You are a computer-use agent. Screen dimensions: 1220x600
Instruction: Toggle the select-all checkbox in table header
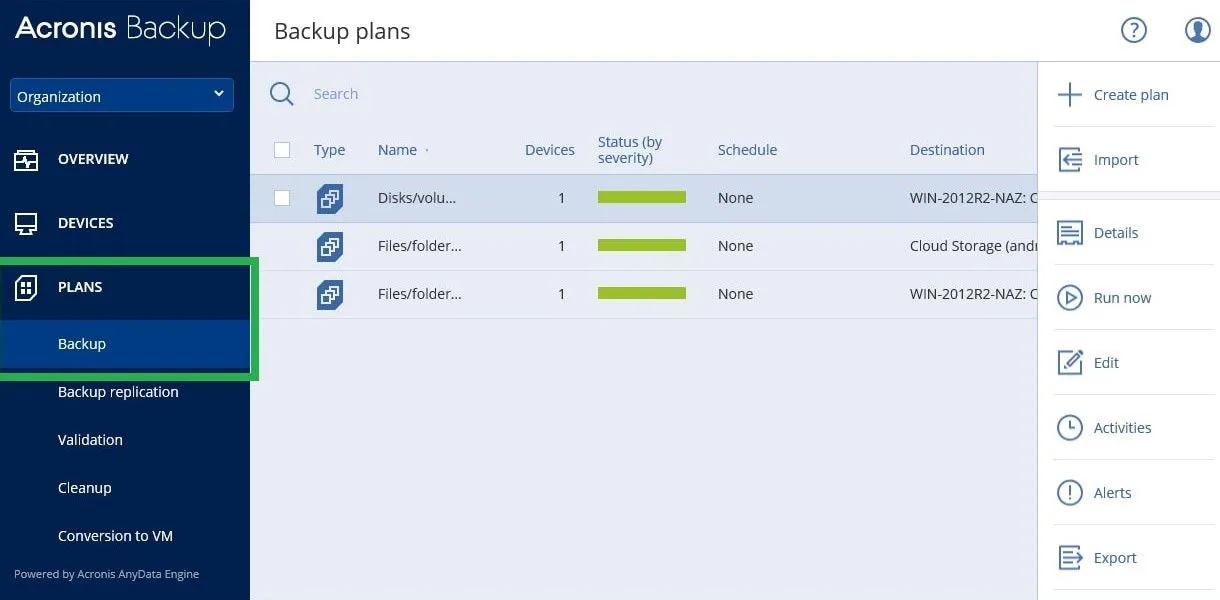pos(282,150)
